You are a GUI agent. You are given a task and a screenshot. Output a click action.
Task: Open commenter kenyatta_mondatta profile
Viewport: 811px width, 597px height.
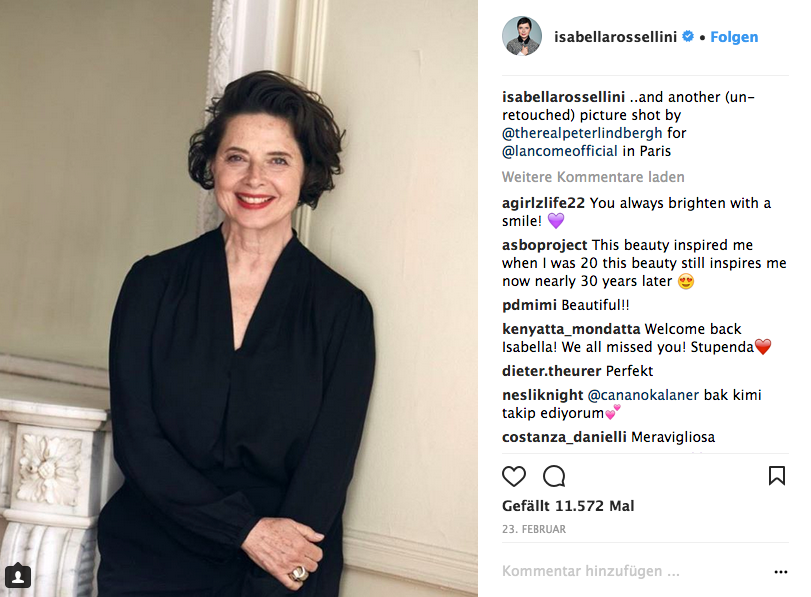pos(571,329)
